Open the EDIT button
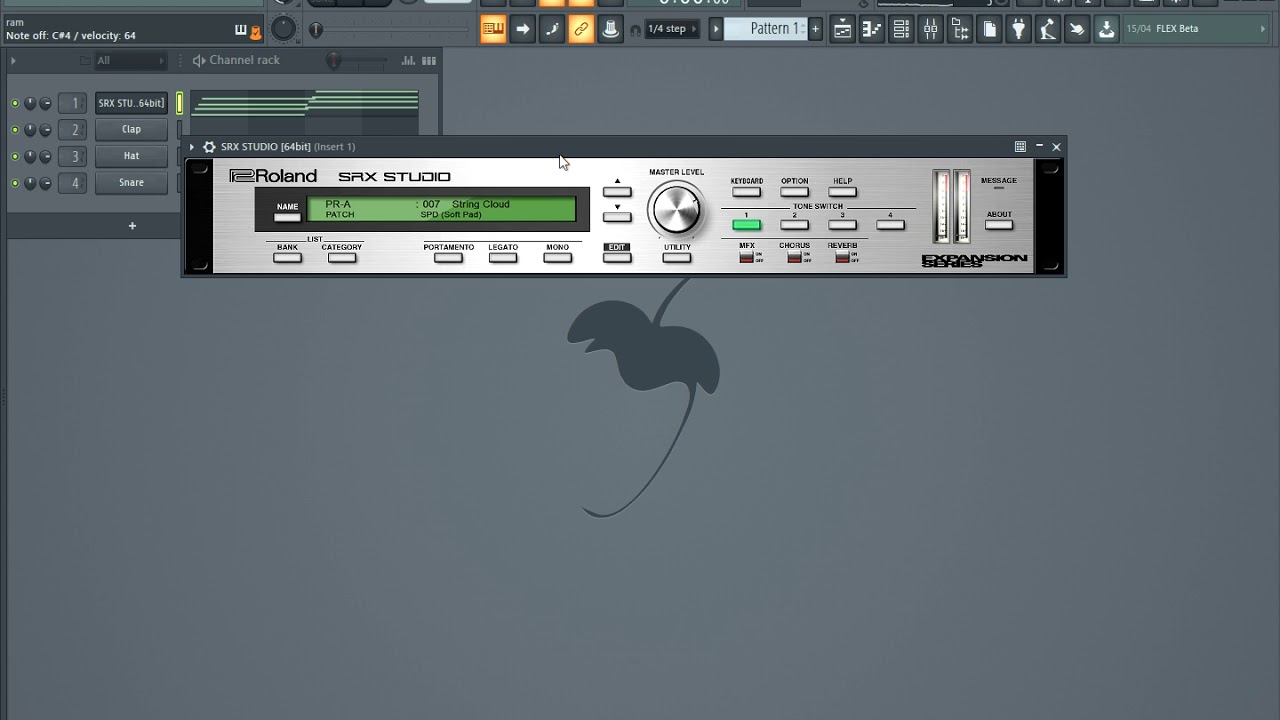Viewport: 1280px width, 720px height. [x=617, y=257]
